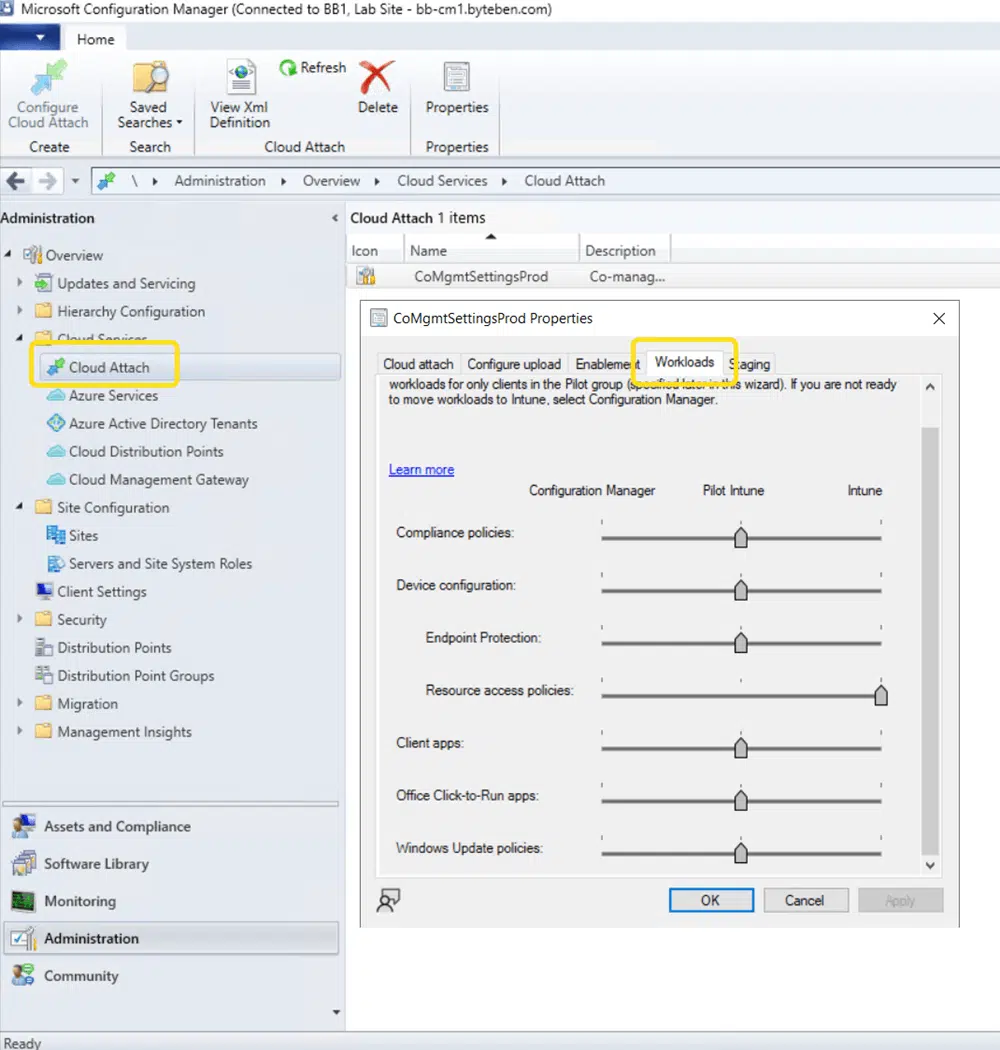Open the Monitoring workspace
The height and width of the screenshot is (1050, 1000).
click(x=80, y=901)
